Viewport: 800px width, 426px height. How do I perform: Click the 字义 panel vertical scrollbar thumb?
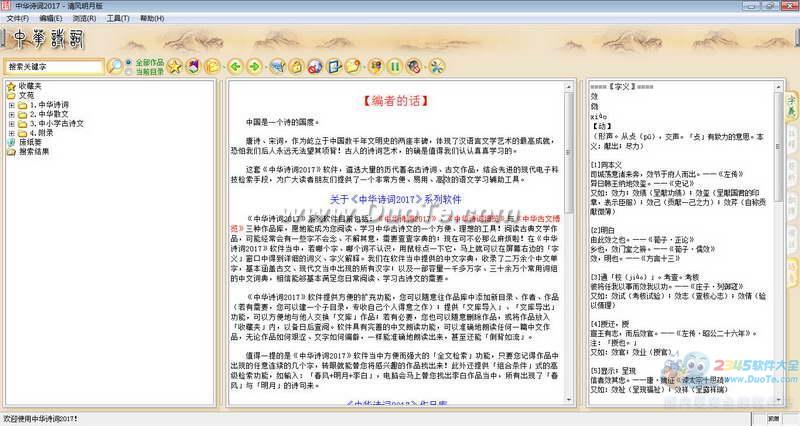(778, 147)
